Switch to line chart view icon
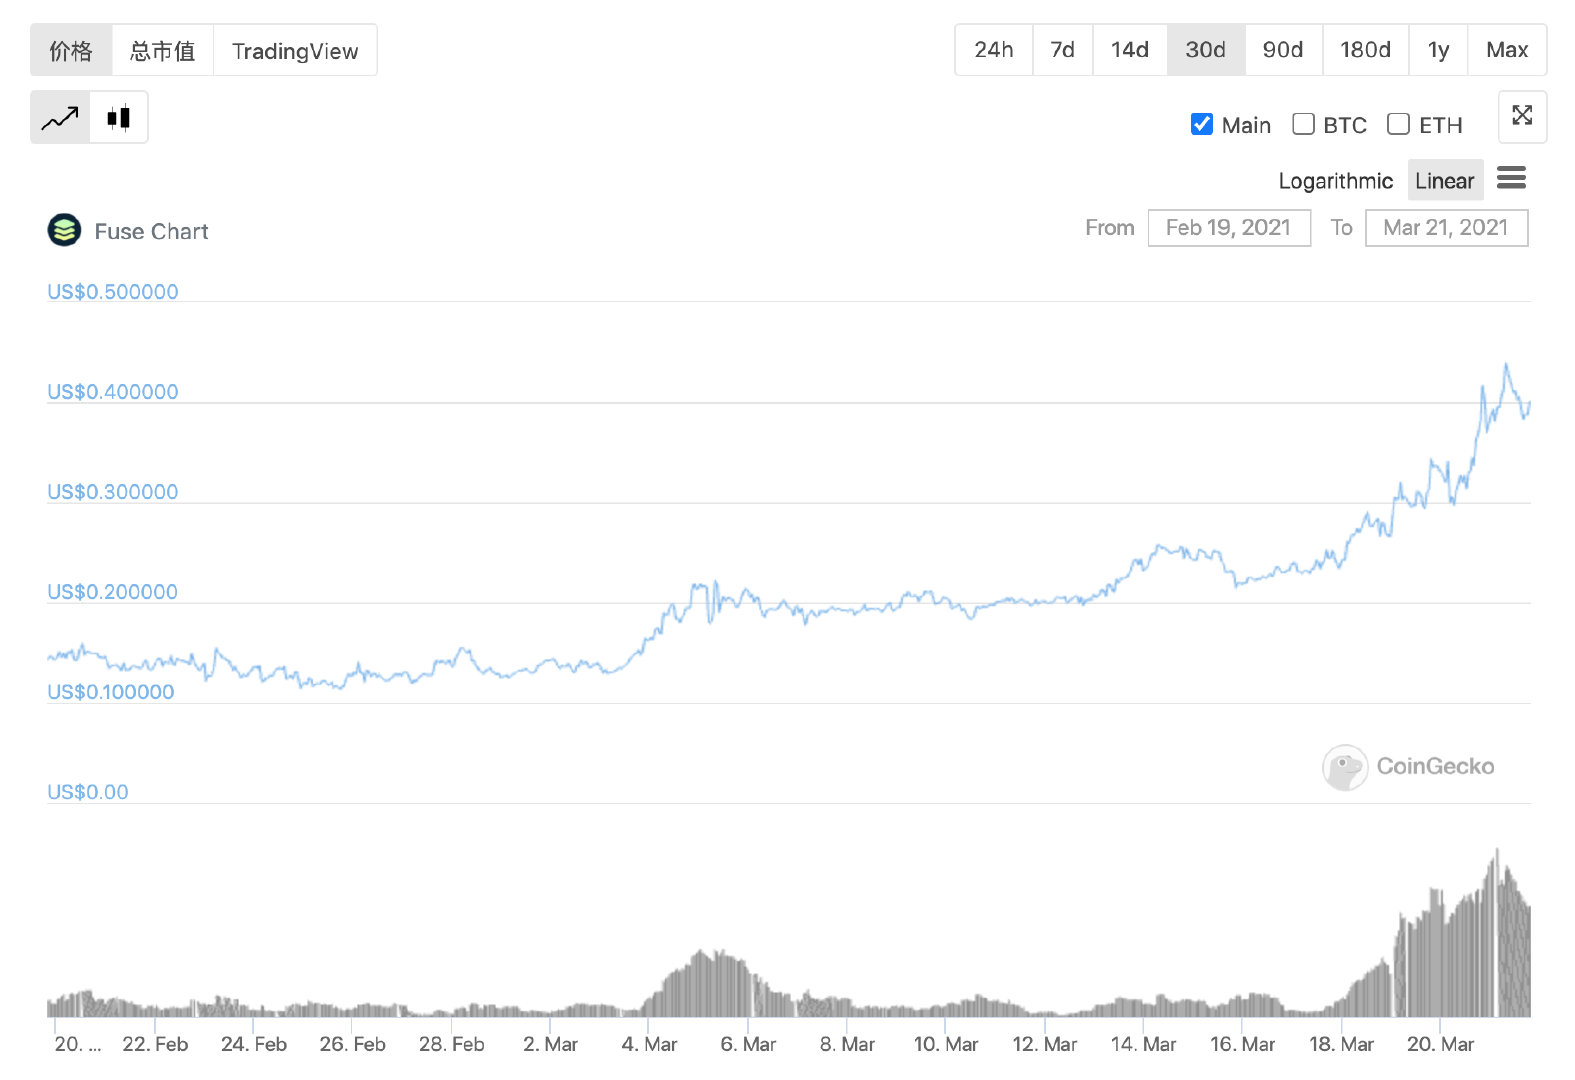The width and height of the screenshot is (1575, 1080). pyautogui.click(x=60, y=118)
